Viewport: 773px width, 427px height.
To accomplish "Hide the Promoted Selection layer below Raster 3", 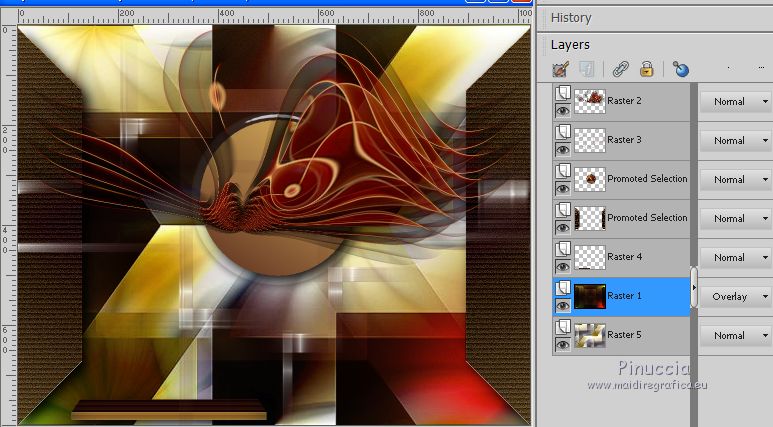I will (562, 188).
